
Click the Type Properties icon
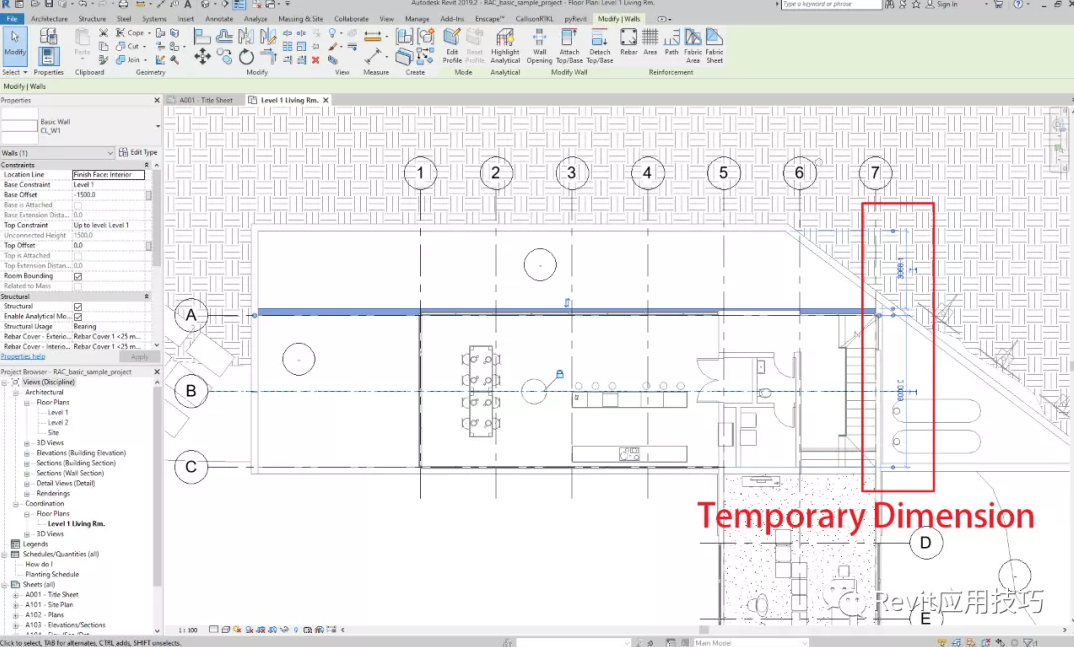[x=48, y=36]
